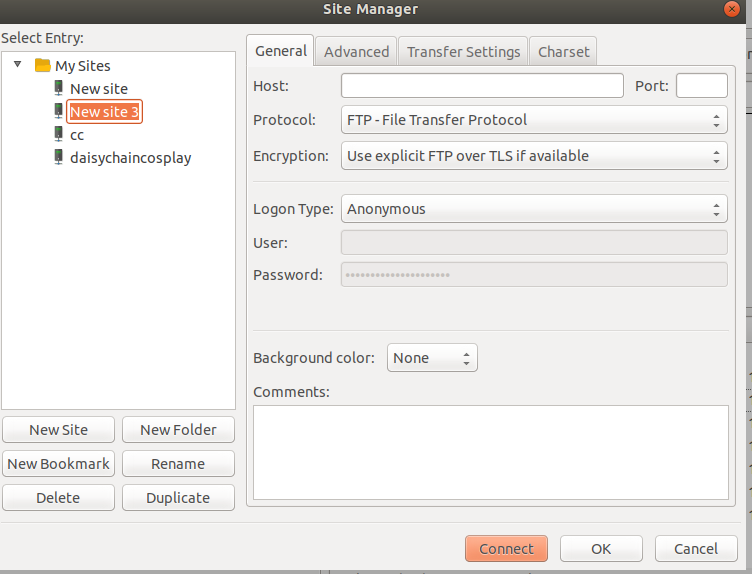752x574 pixels.
Task: Switch to the General tab
Action: click(x=281, y=51)
